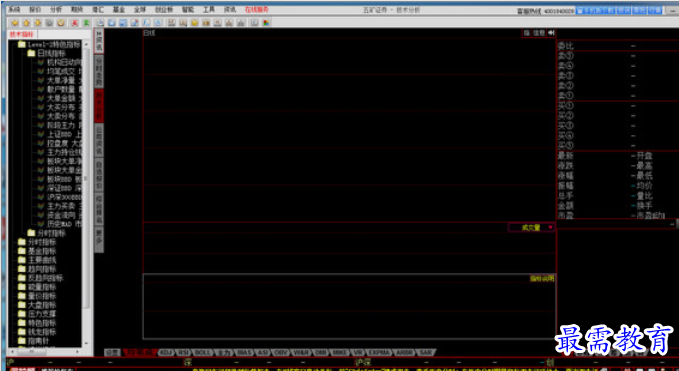The height and width of the screenshot is (371, 679).
Task: Click the indicator icon beside 主力买卖
Action: pos(41,206)
